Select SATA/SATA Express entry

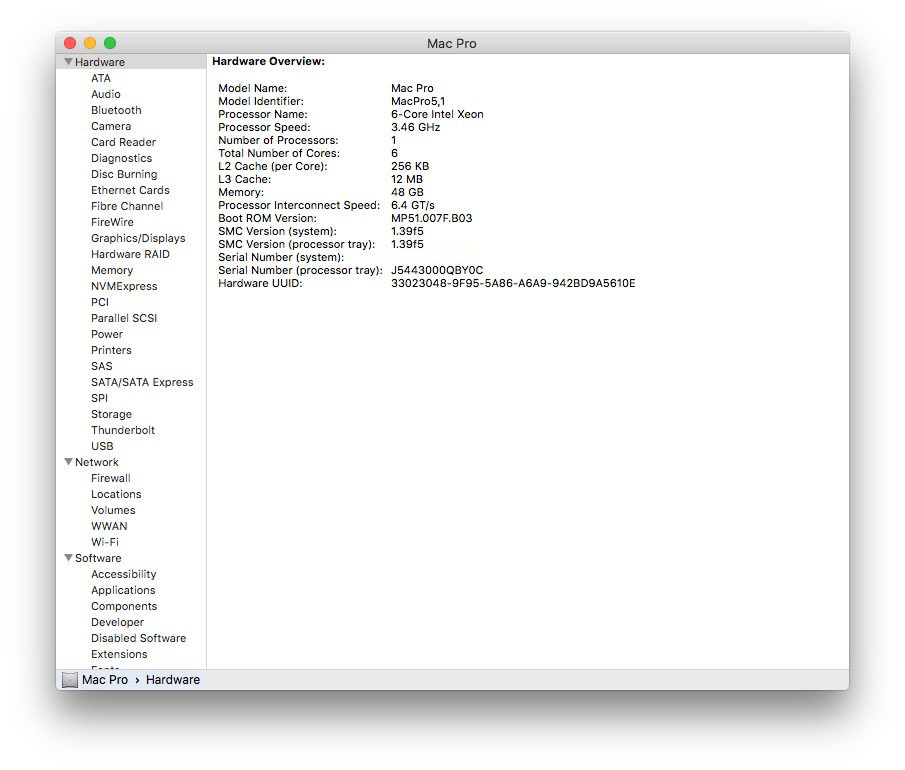tap(142, 382)
